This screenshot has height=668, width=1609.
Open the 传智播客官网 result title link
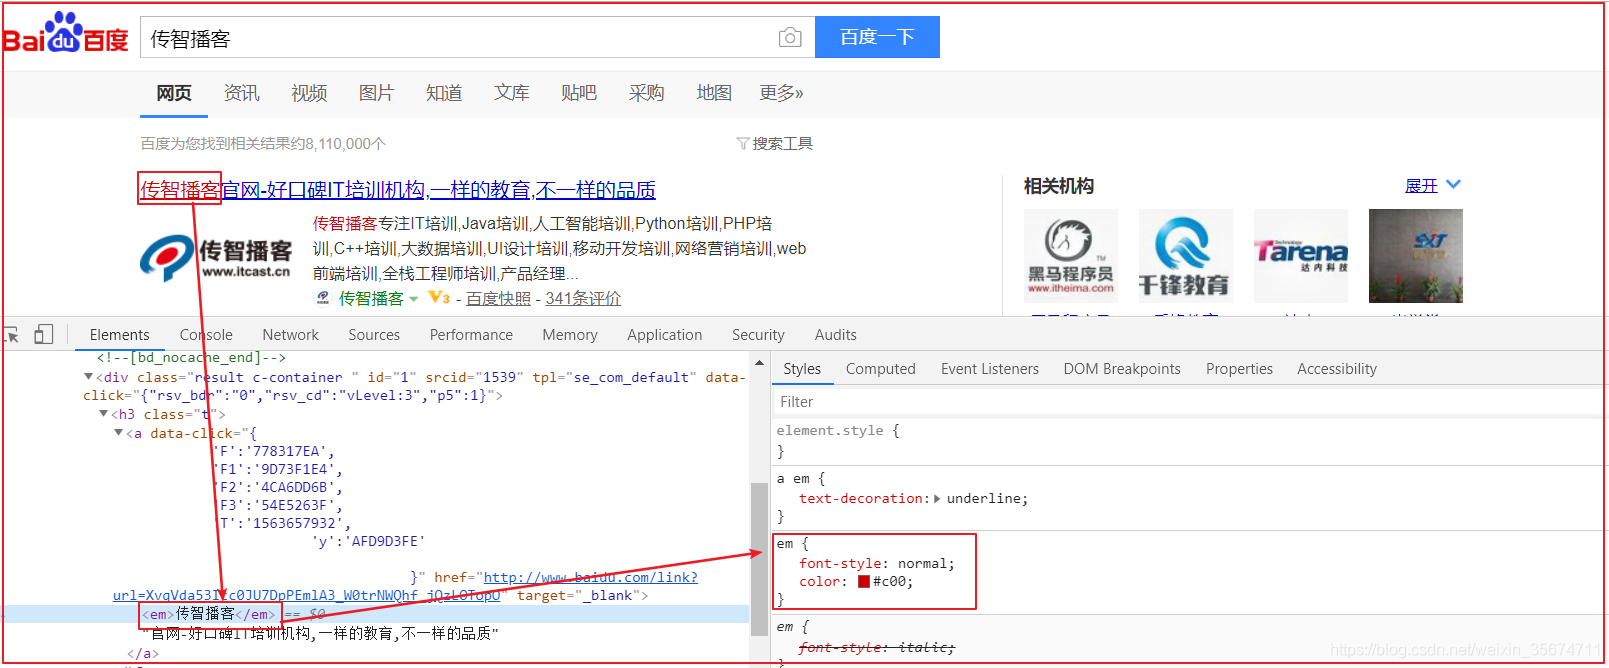point(398,189)
